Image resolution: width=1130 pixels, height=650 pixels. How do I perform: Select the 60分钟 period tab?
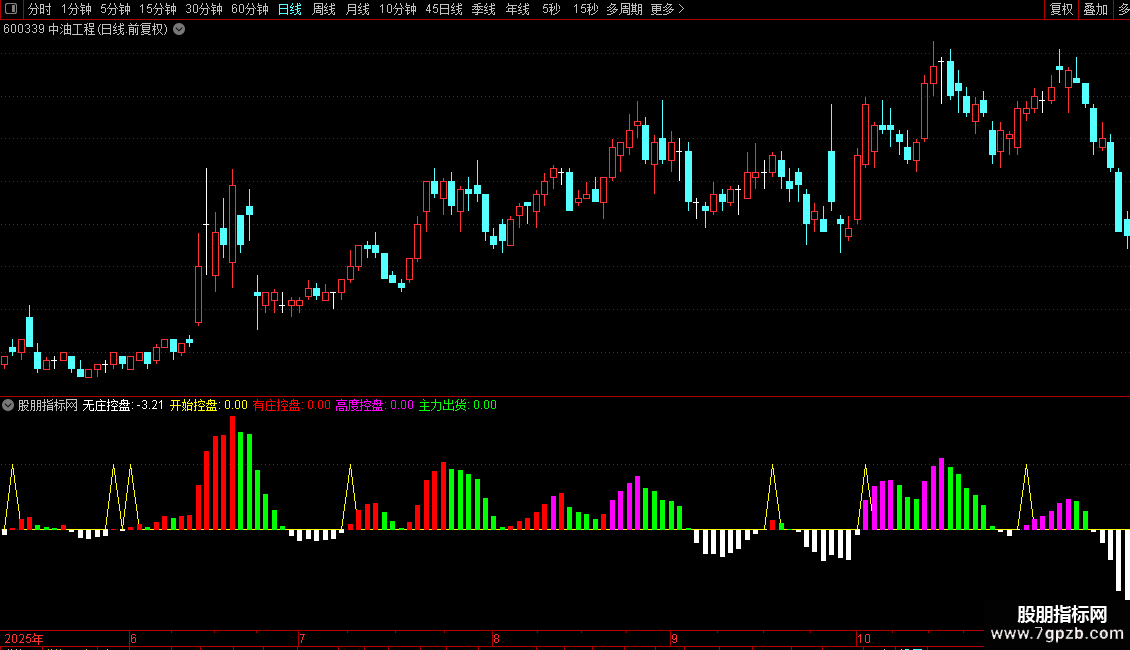(249, 9)
